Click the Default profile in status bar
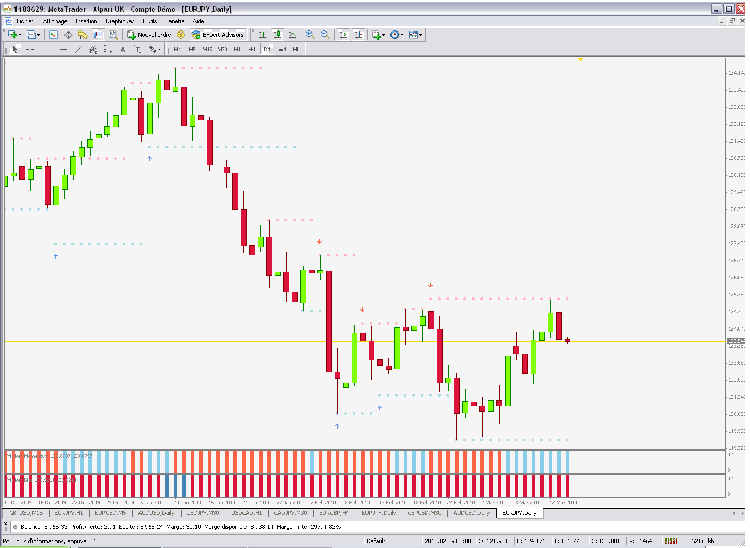Screen dimensions: 750x548 376,541
